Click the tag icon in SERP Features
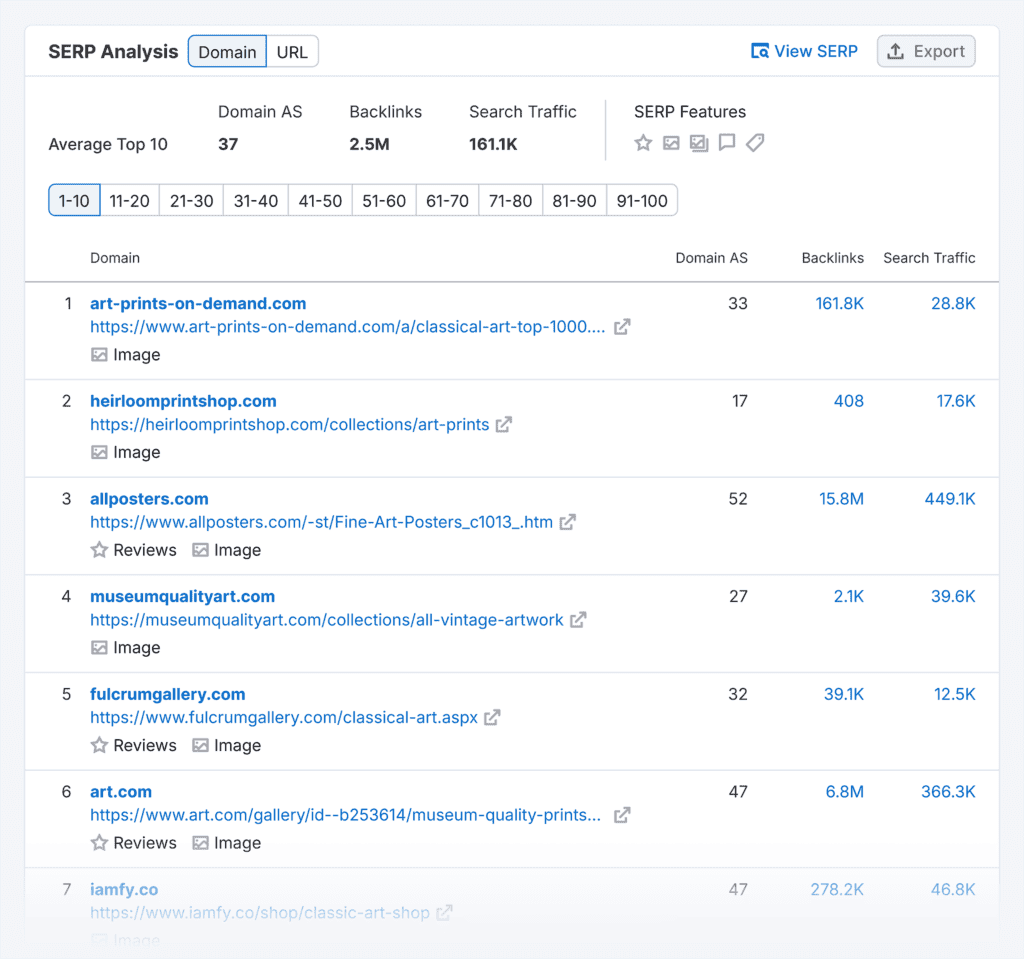Screen dimensions: 1024x959 755,143
